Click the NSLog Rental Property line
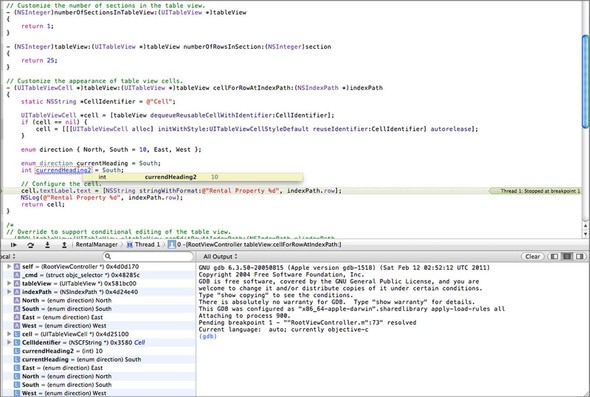590x397 pixels. coord(102,198)
